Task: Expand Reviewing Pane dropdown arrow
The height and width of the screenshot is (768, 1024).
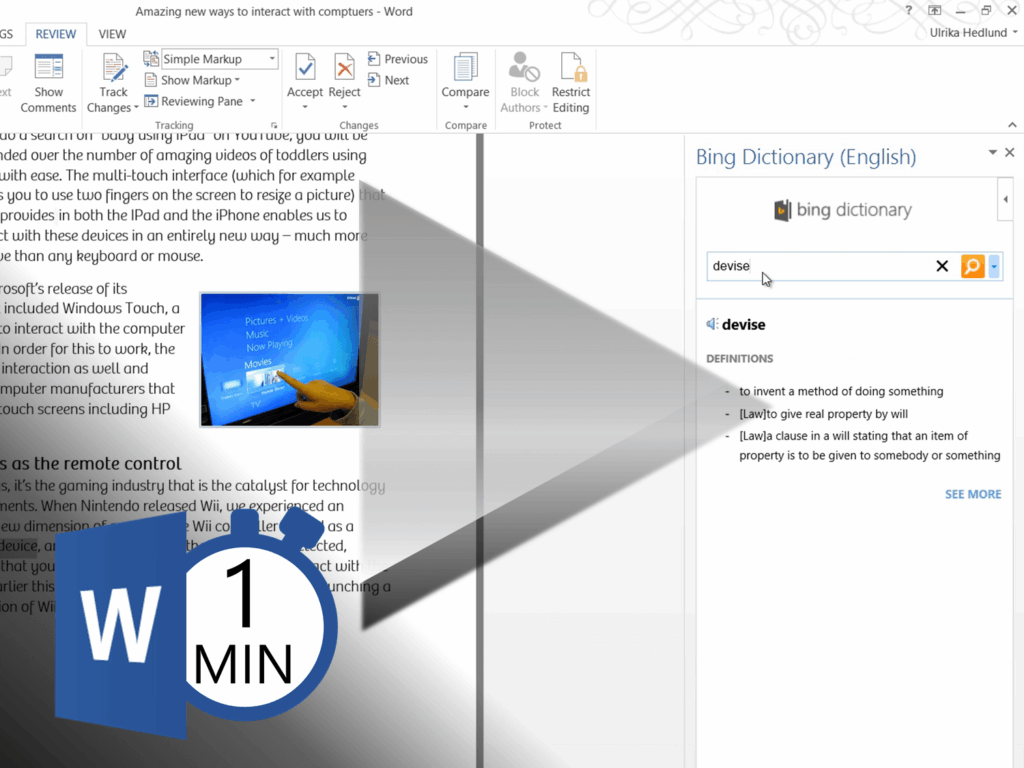Action: click(253, 101)
